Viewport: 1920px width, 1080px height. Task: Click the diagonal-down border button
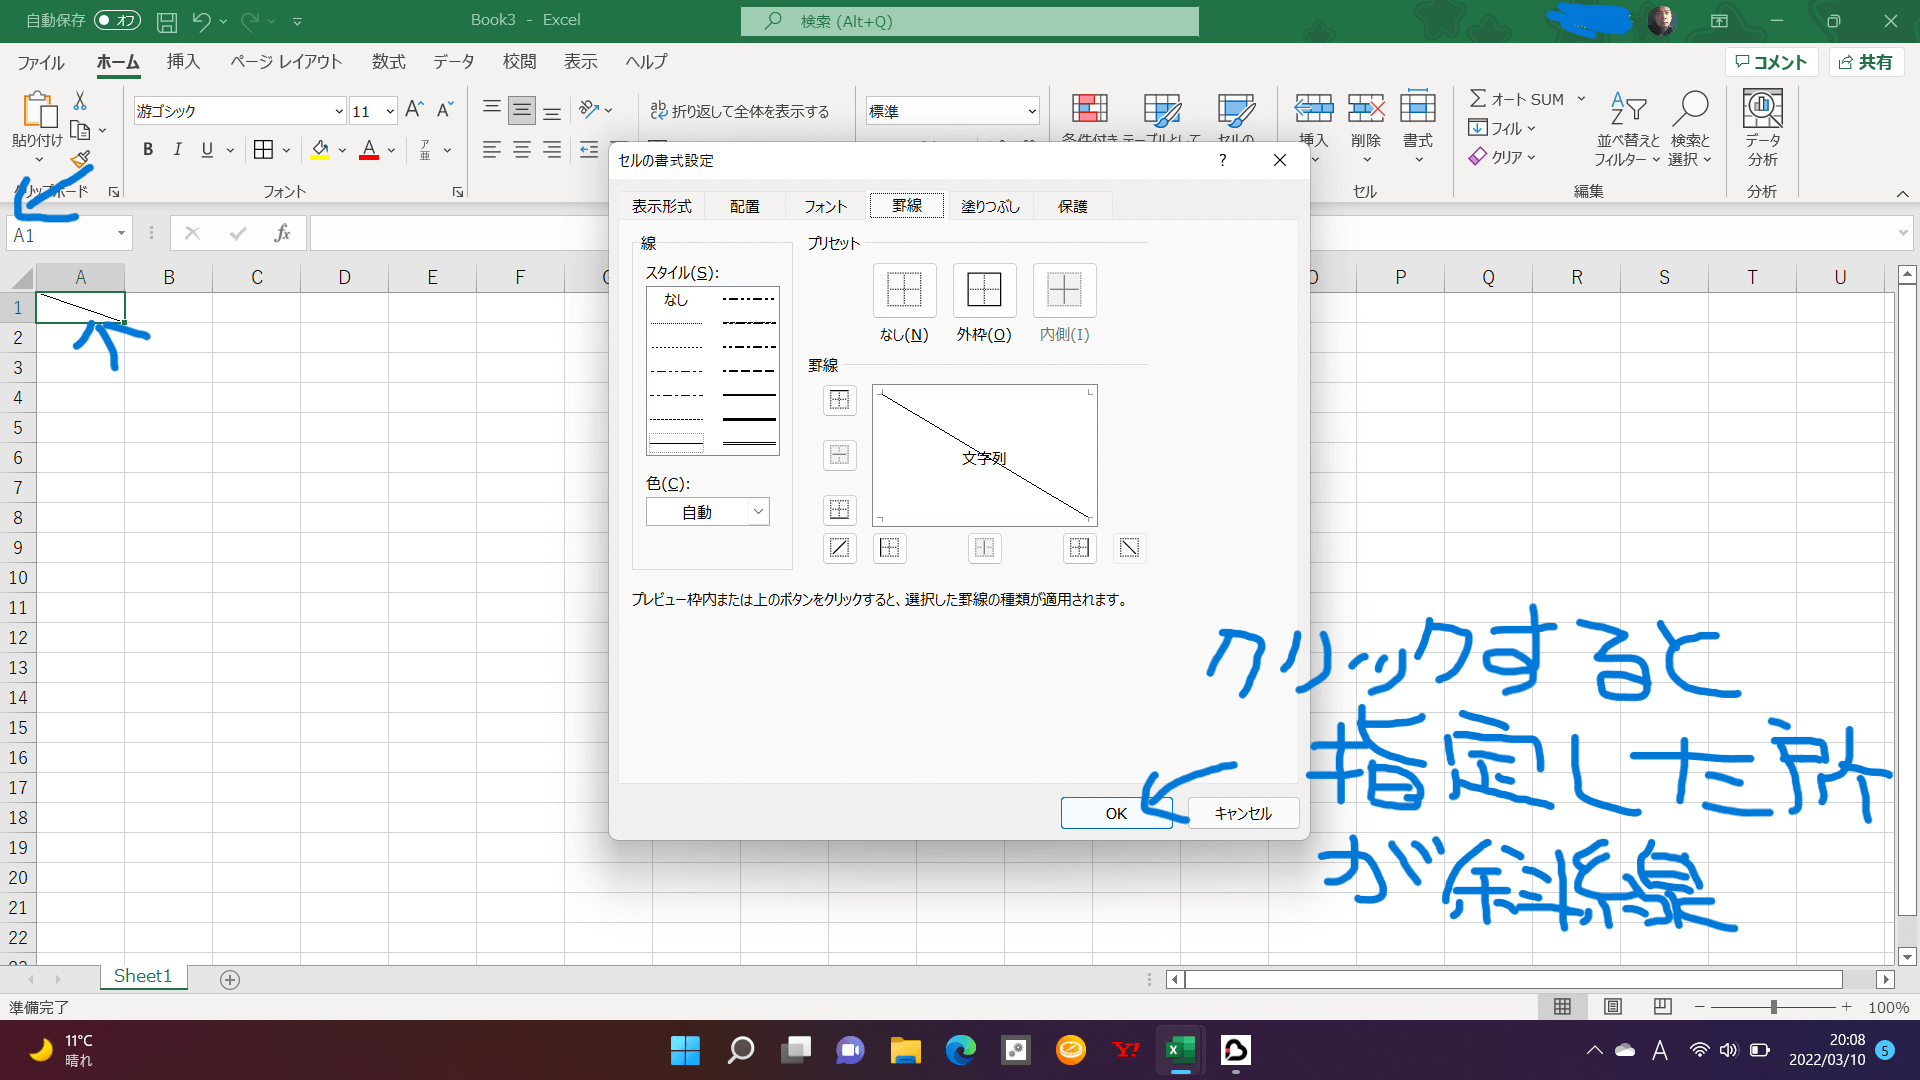click(x=1129, y=548)
